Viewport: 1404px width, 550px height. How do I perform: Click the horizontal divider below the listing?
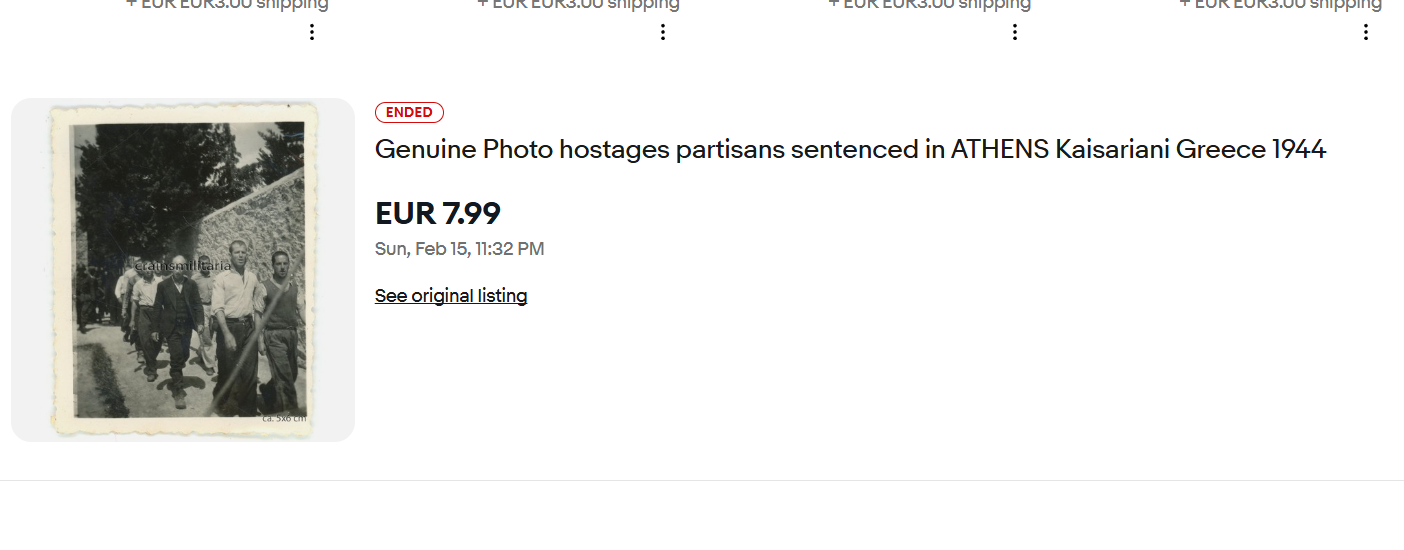702,480
